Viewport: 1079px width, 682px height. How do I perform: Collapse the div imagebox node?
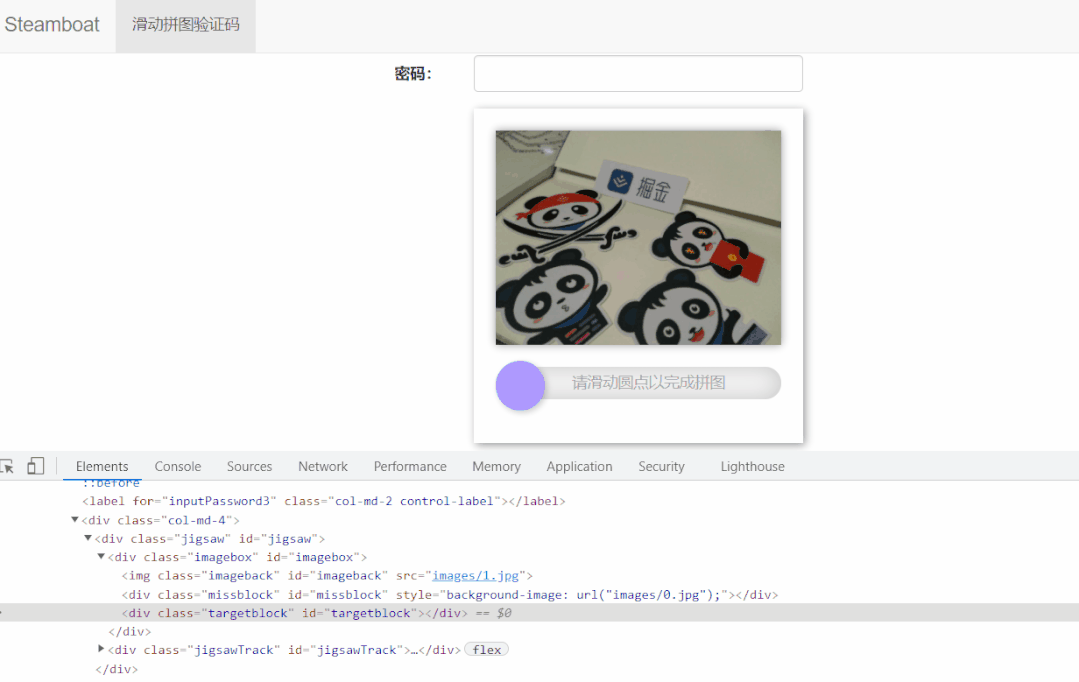click(100, 556)
